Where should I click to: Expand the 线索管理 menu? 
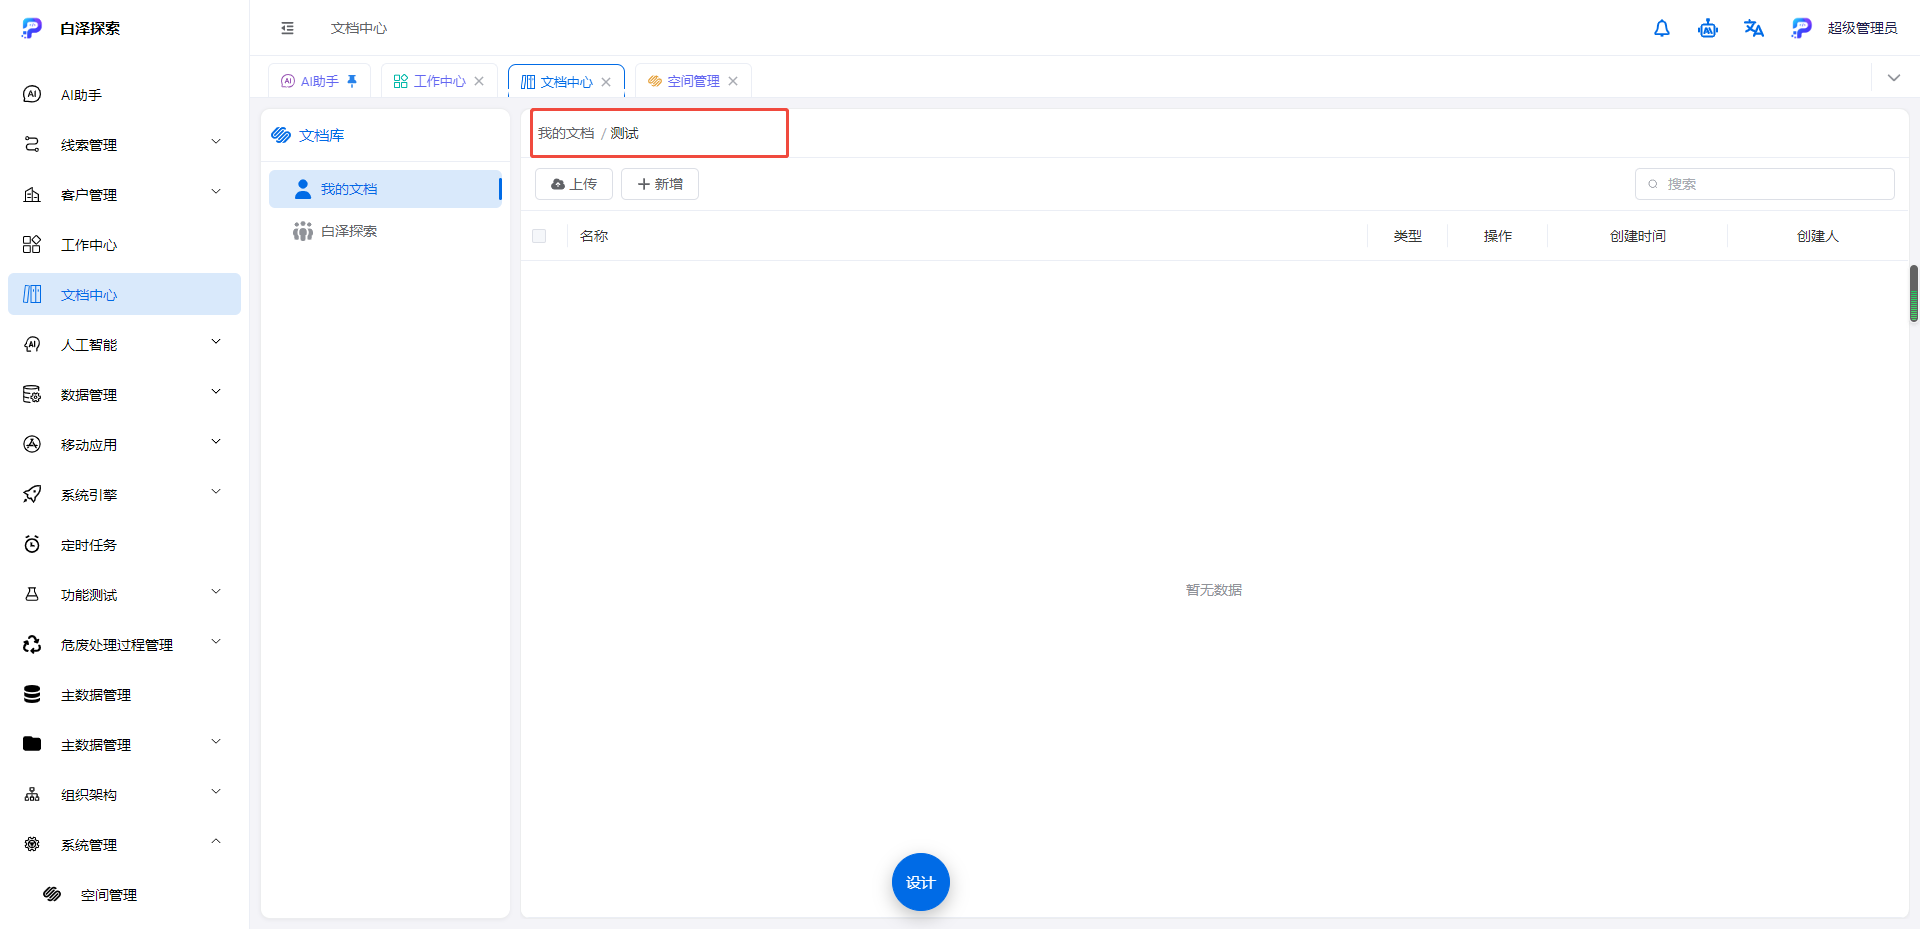coord(124,145)
